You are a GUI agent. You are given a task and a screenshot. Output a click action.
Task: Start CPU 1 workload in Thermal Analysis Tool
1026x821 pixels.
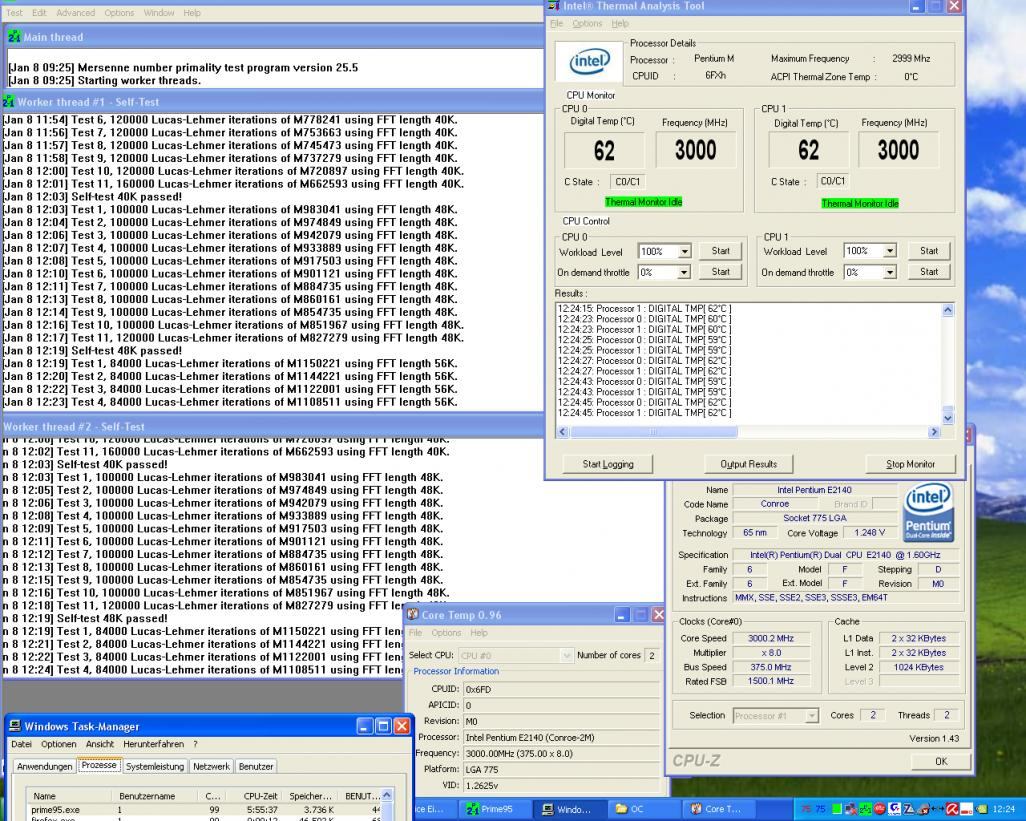click(929, 251)
